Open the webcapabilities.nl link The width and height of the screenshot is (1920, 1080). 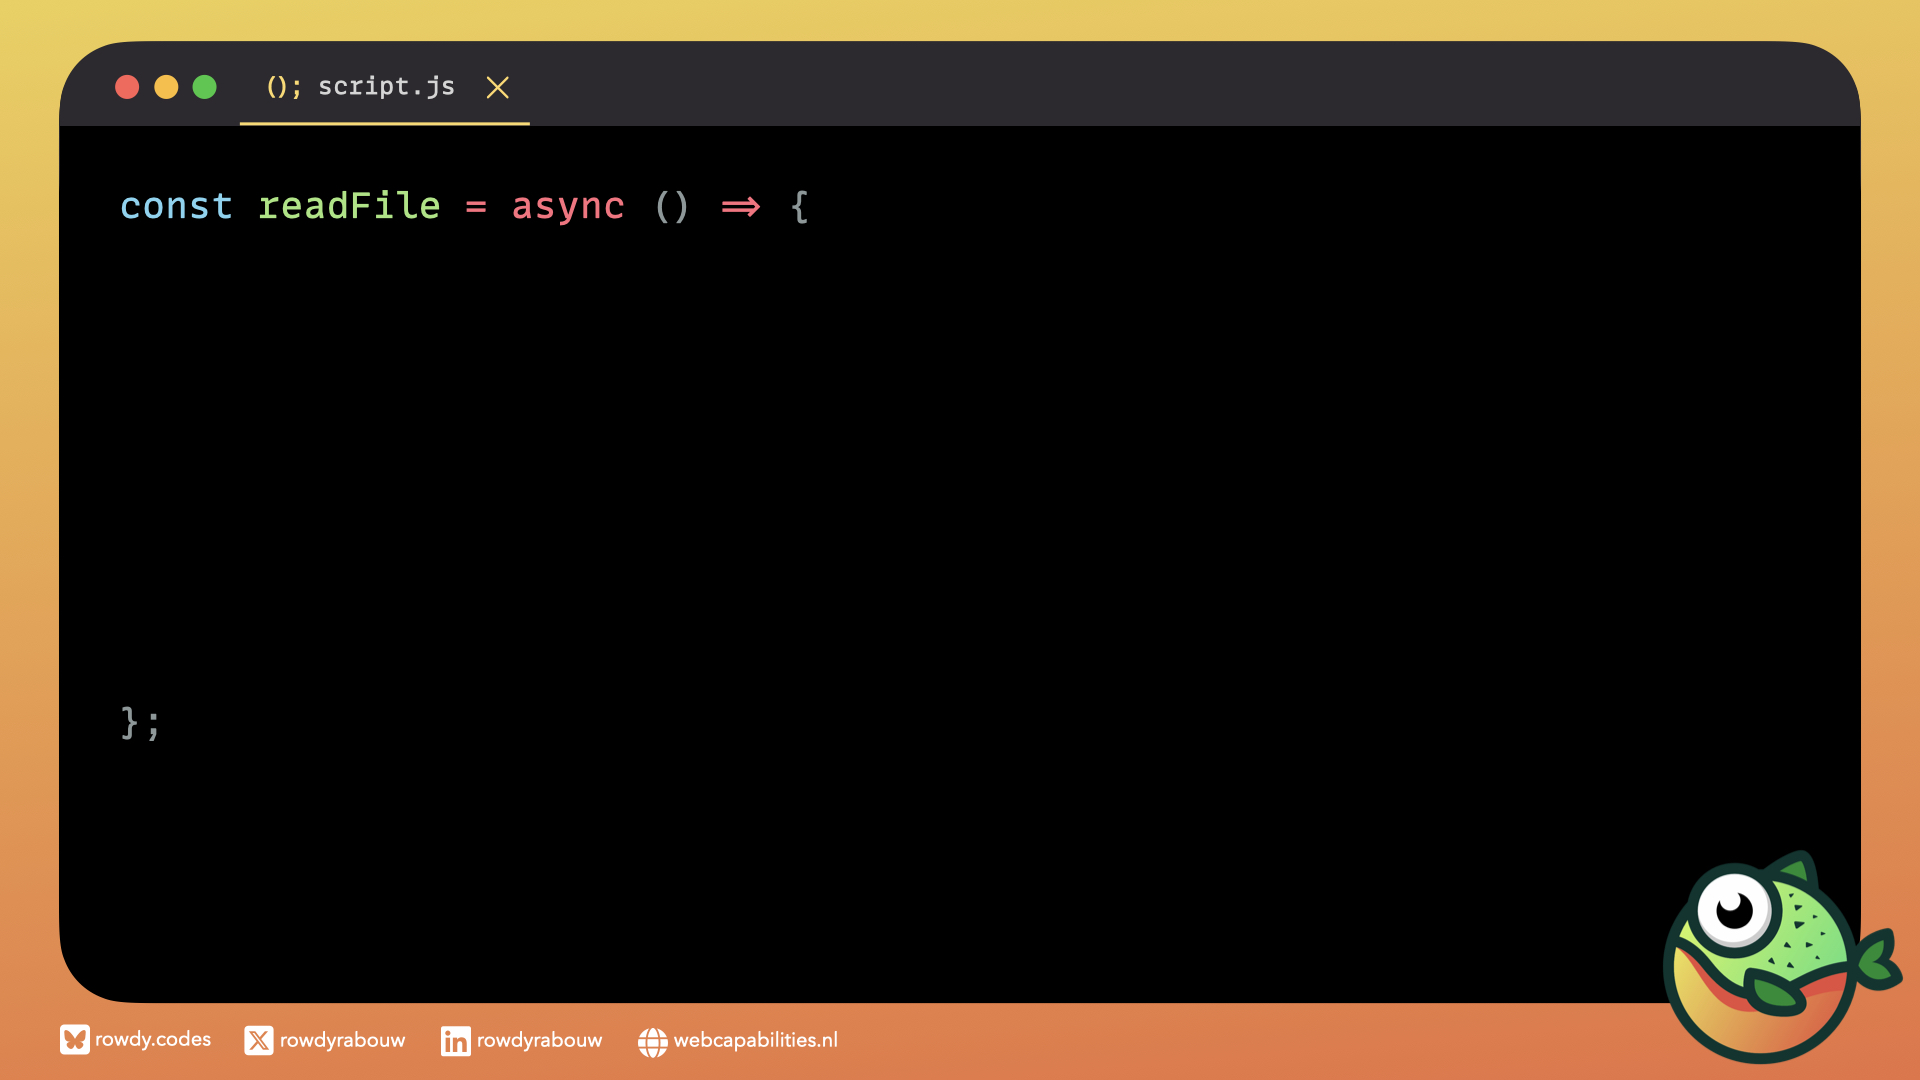(x=755, y=1041)
